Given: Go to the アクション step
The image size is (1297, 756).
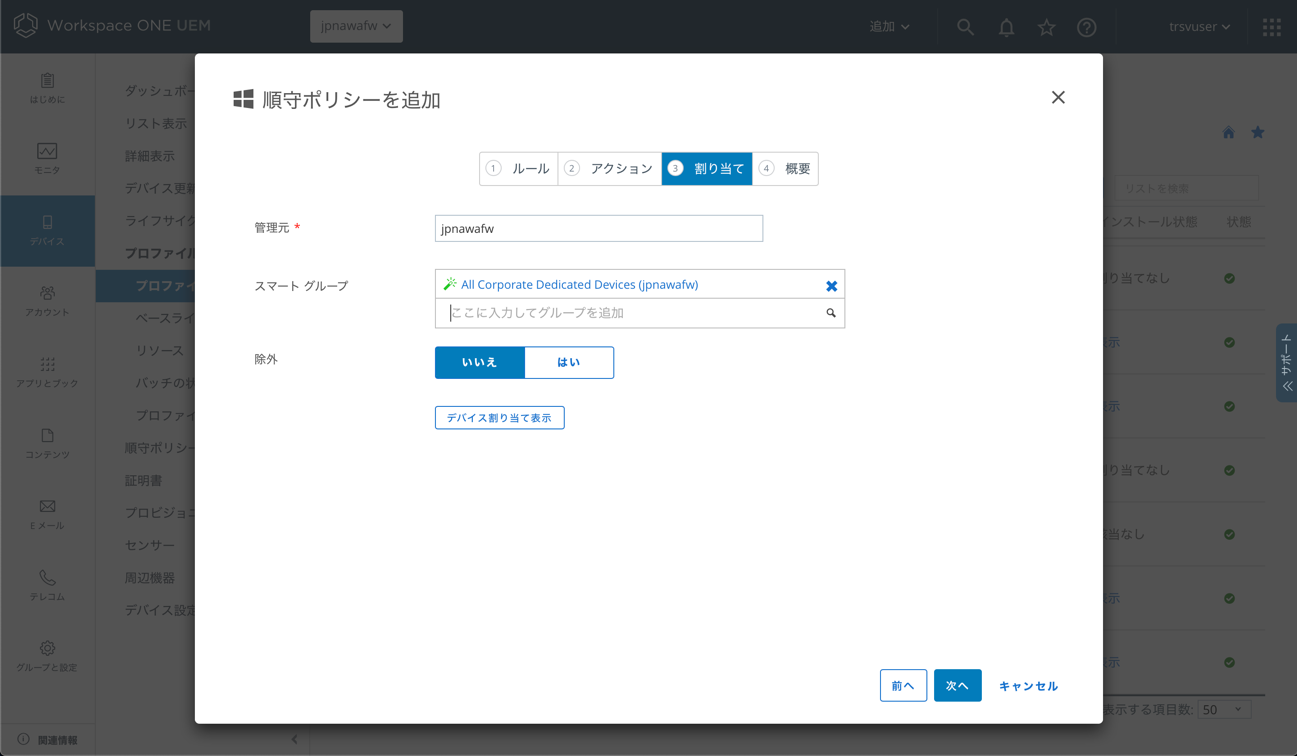Looking at the screenshot, I should click(x=610, y=169).
